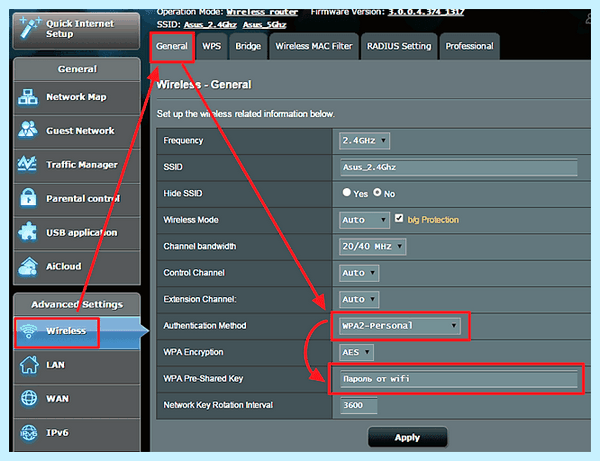Click the Asus_5Ghz SSID link
The image size is (600, 461).
[264, 25]
